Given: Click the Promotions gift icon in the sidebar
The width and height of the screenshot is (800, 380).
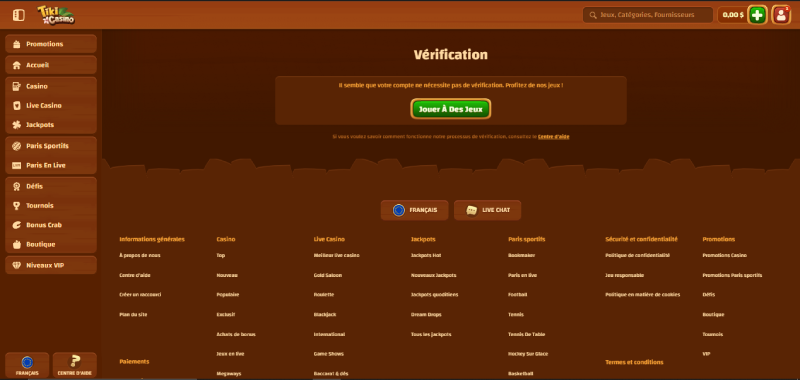Looking at the screenshot, I should coord(16,44).
